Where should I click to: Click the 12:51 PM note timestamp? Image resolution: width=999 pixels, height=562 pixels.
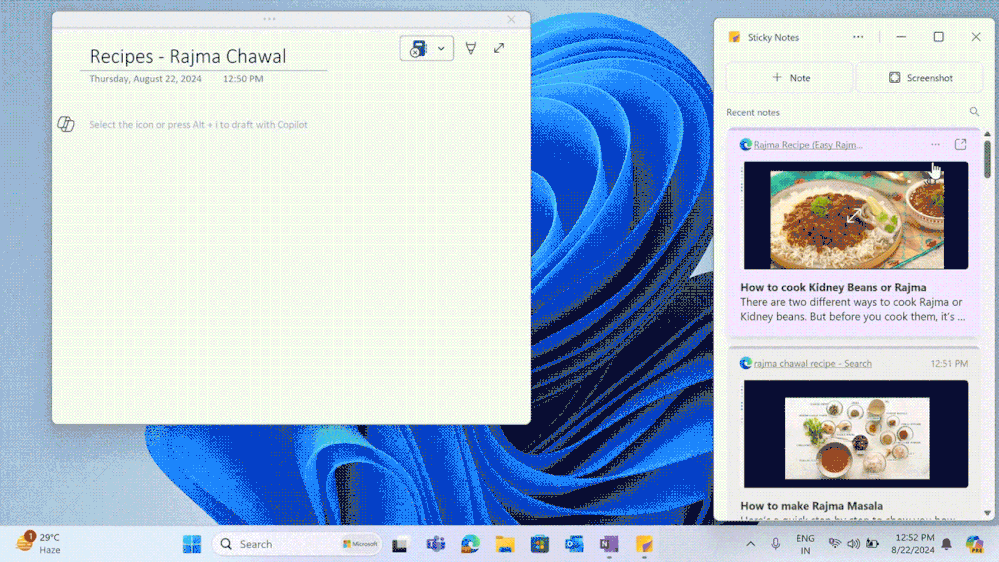[x=949, y=364]
